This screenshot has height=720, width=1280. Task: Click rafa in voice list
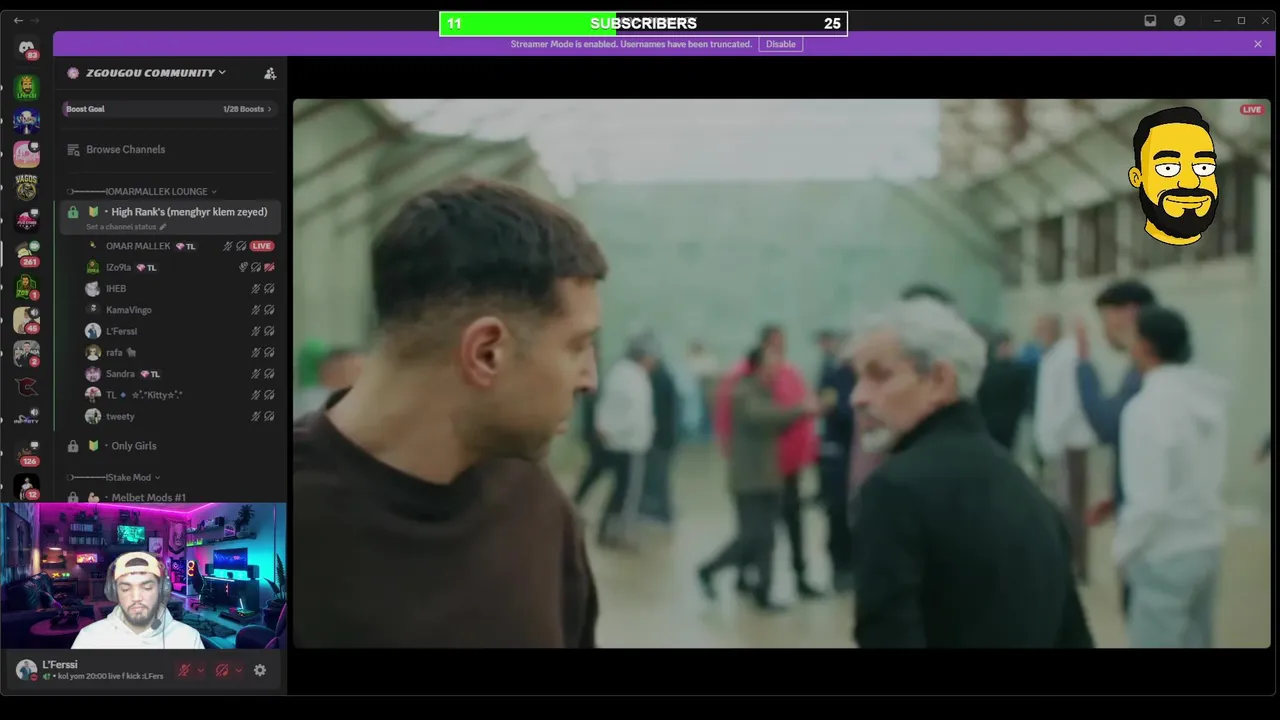(x=114, y=353)
